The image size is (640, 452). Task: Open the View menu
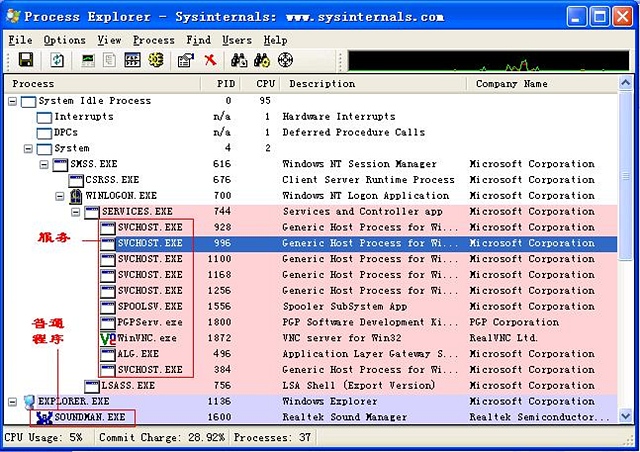click(109, 40)
